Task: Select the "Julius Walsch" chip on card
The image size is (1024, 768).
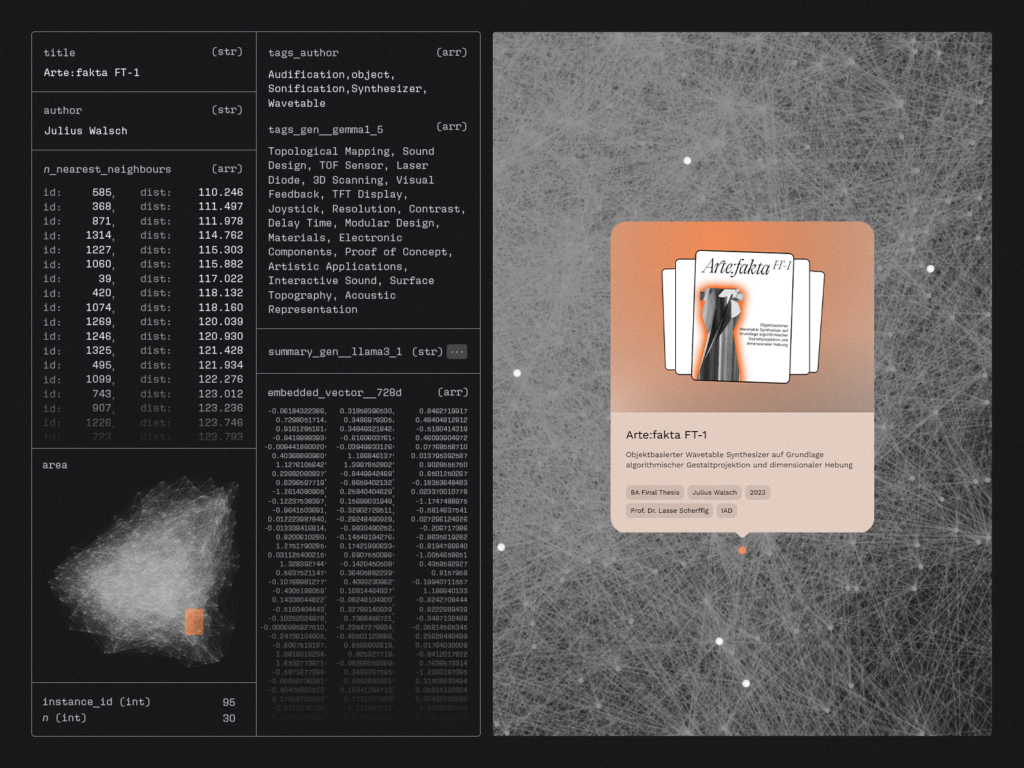Action: pos(714,492)
